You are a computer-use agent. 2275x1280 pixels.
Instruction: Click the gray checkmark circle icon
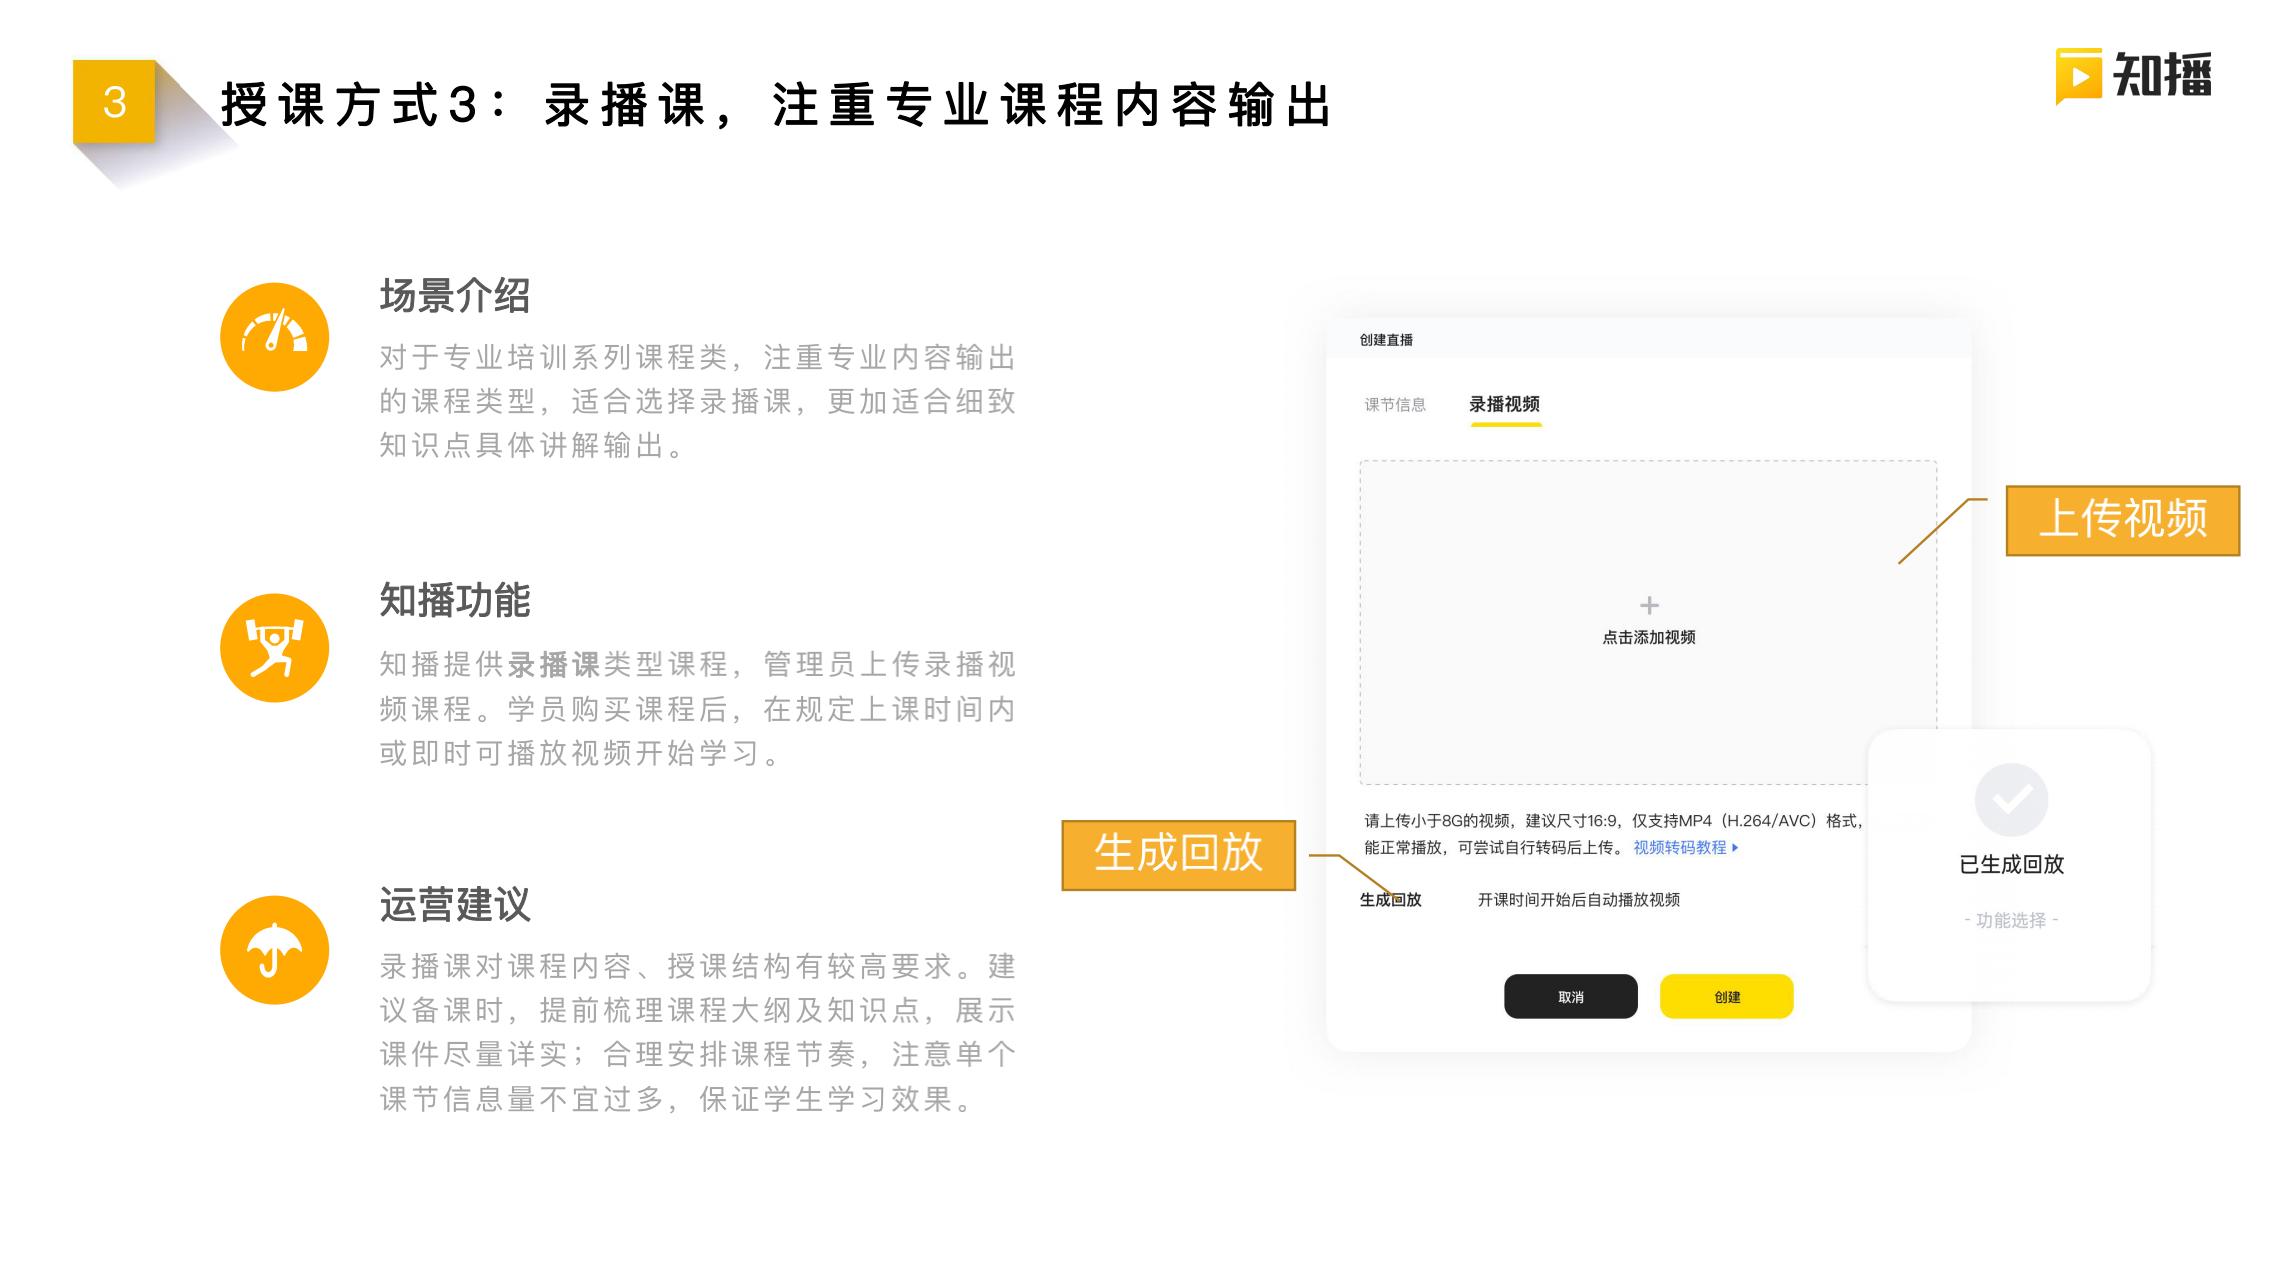[x=2011, y=800]
